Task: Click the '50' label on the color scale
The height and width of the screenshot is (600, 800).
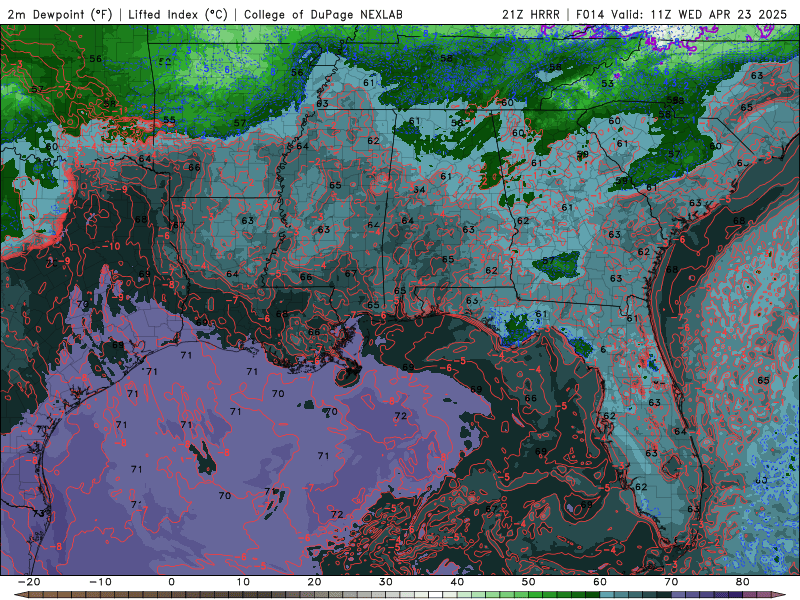Action: point(529,582)
